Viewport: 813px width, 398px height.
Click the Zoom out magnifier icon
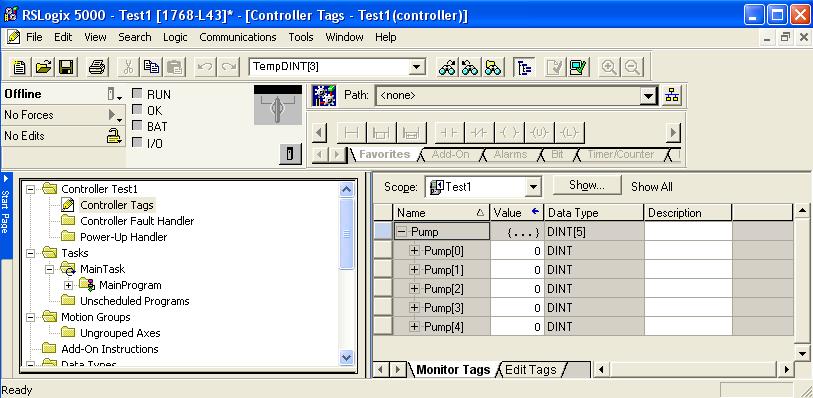point(632,67)
